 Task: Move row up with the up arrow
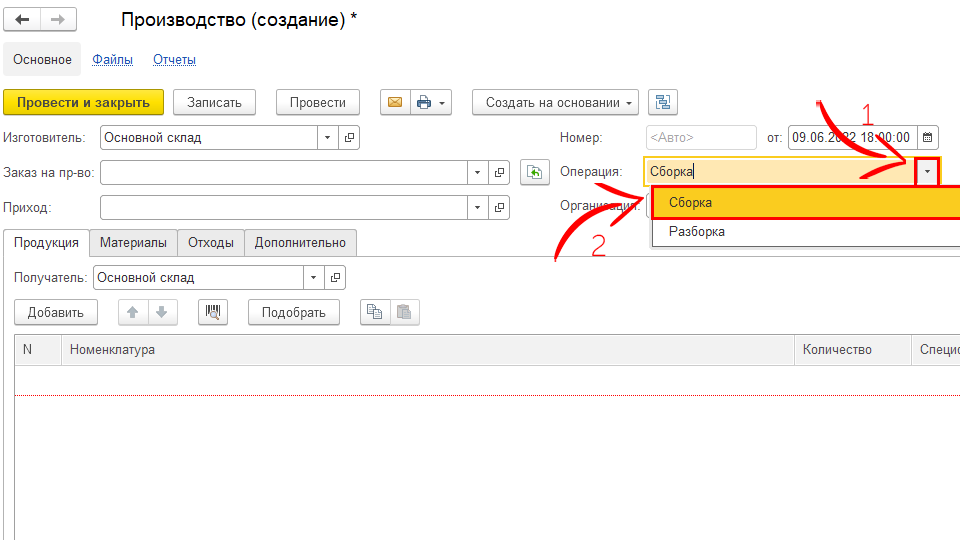point(132,312)
